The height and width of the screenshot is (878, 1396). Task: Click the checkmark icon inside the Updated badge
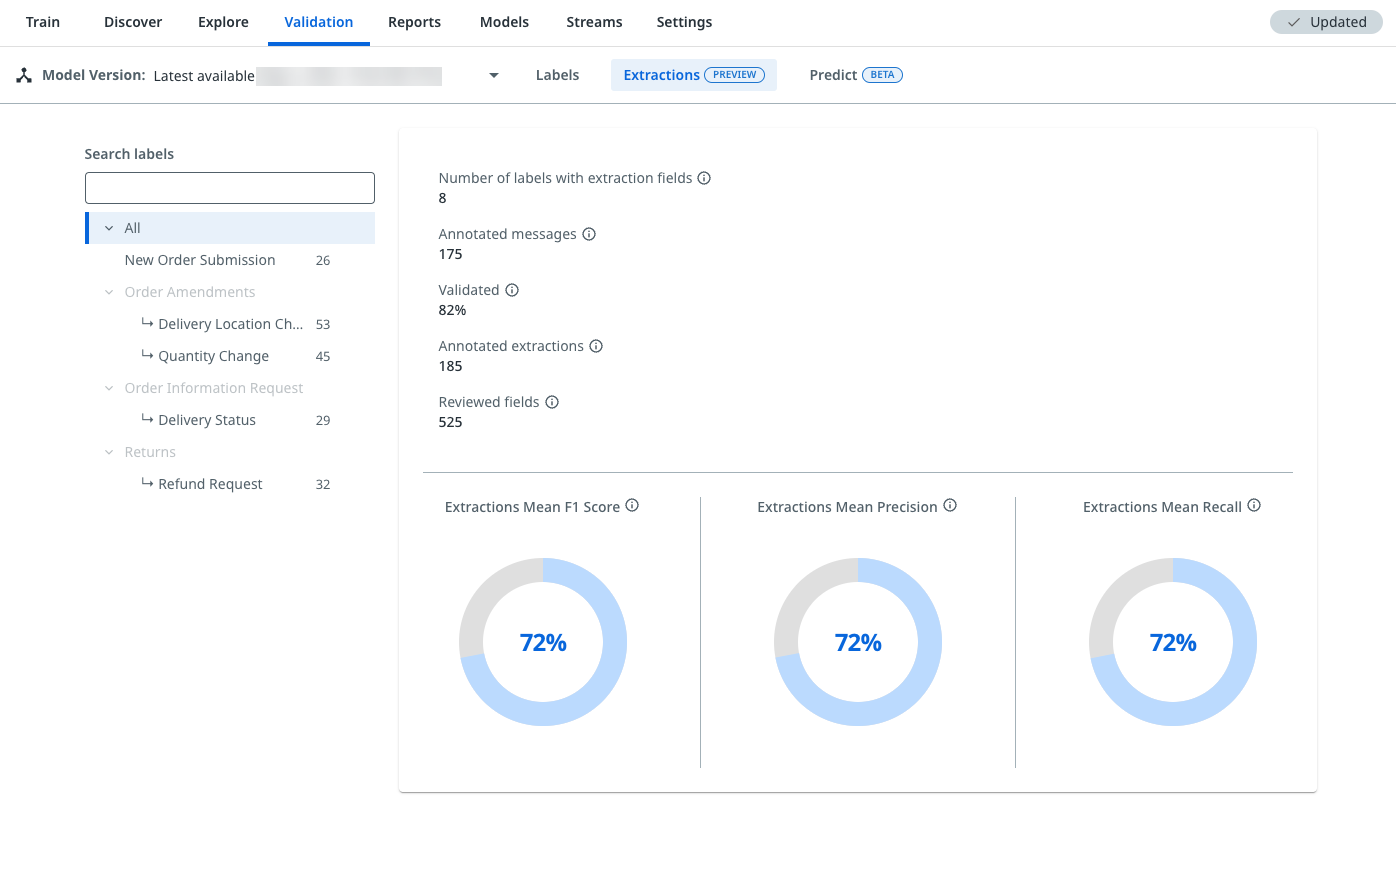click(1294, 21)
